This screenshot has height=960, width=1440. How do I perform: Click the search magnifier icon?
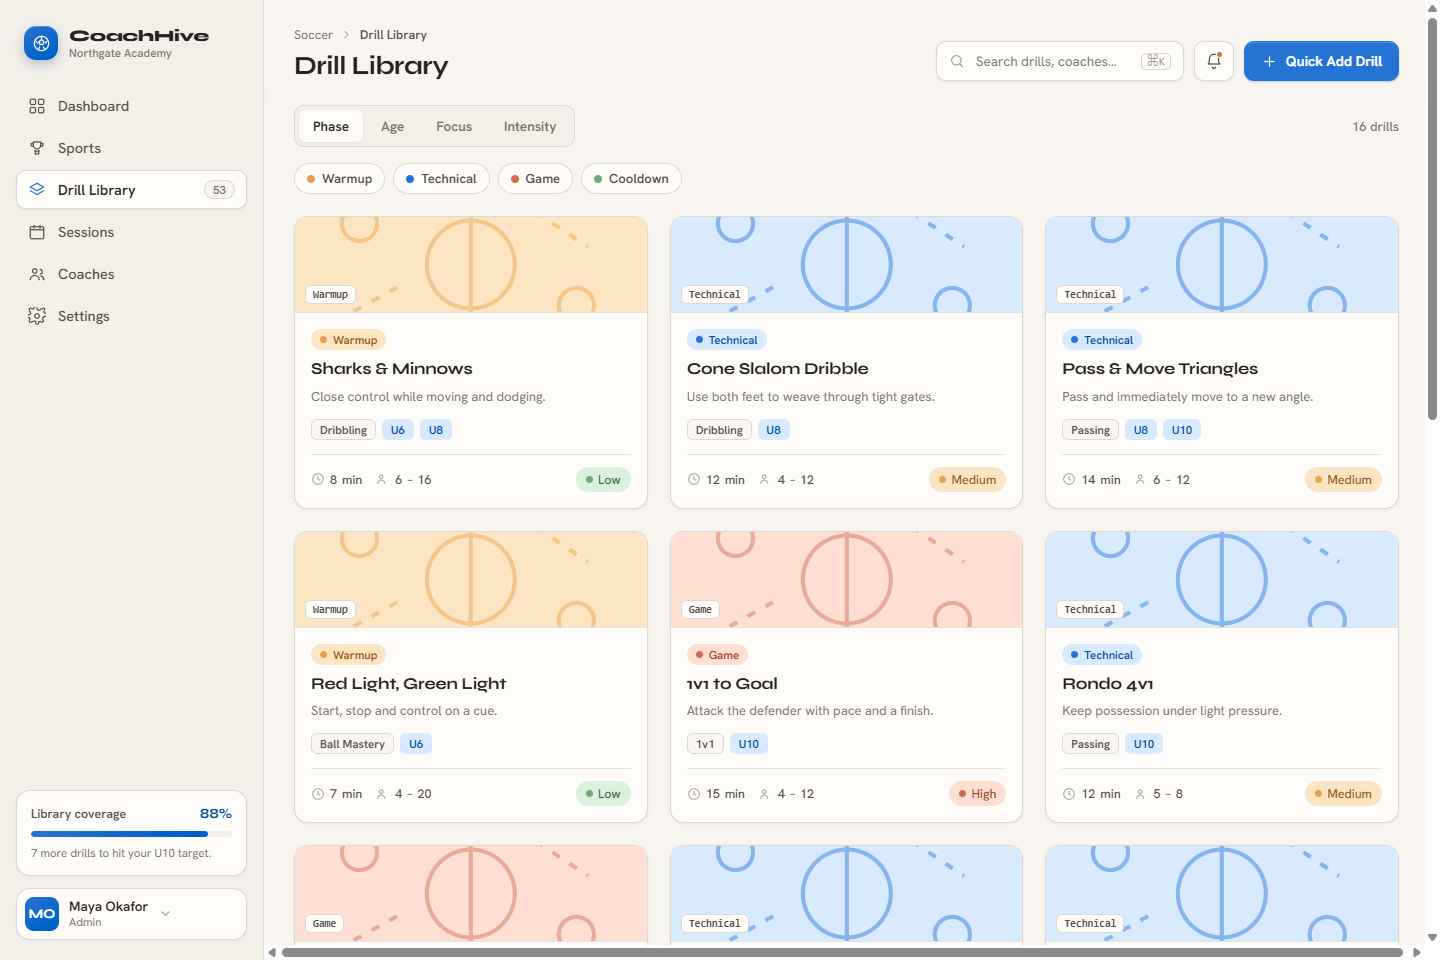[957, 61]
